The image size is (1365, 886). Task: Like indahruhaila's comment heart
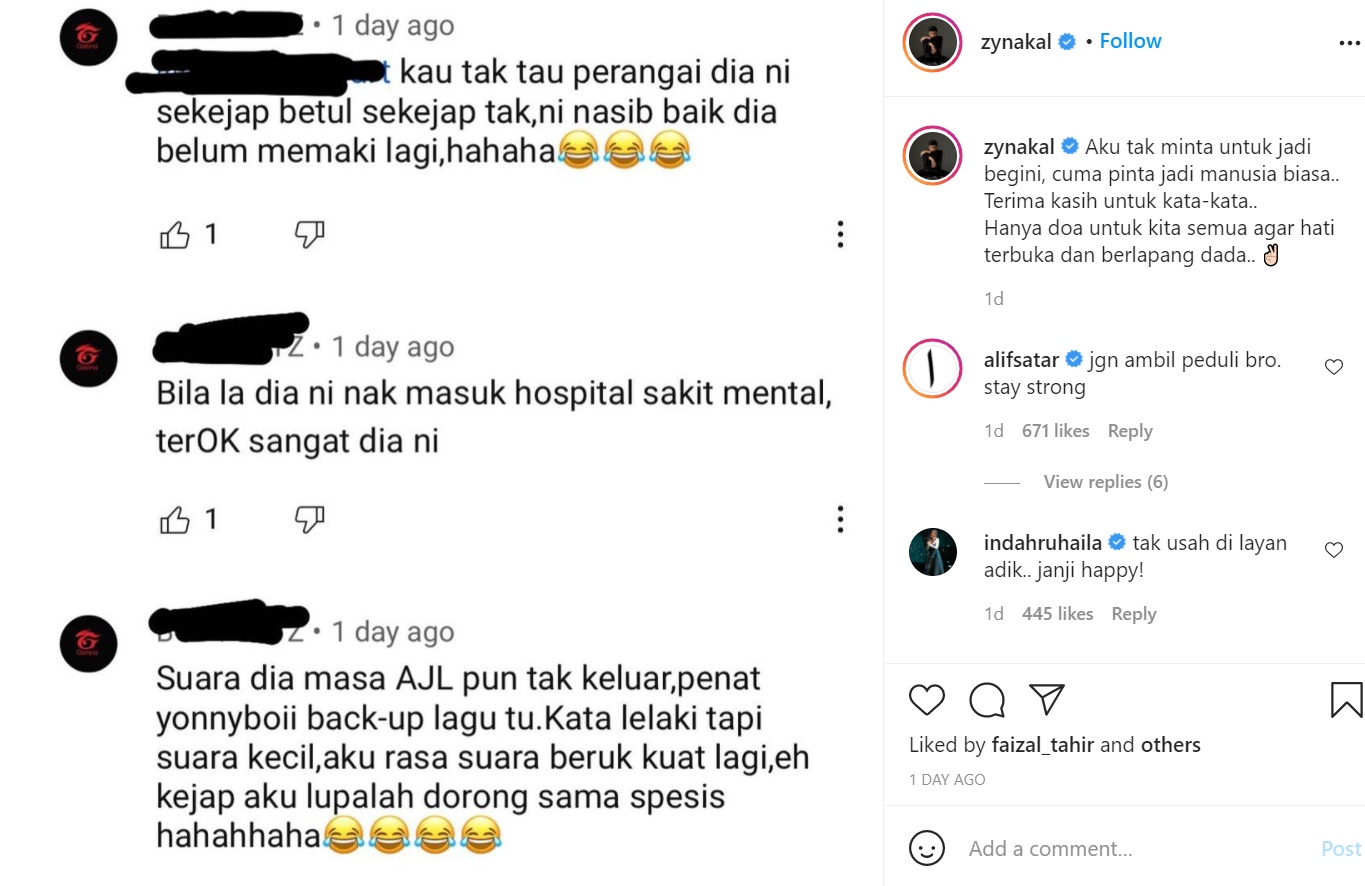pos(1333,550)
